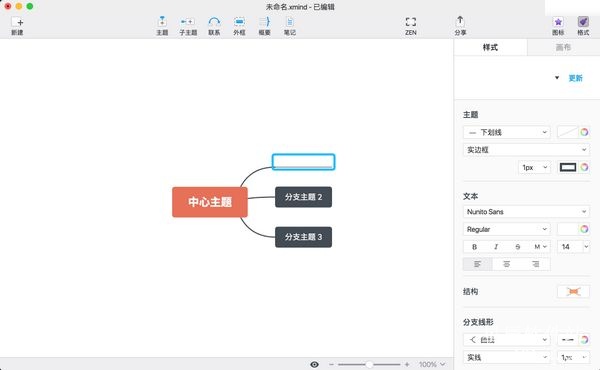Open the Nunito Sans font dropdown
The width and height of the screenshot is (600, 370).
[x=526, y=212]
